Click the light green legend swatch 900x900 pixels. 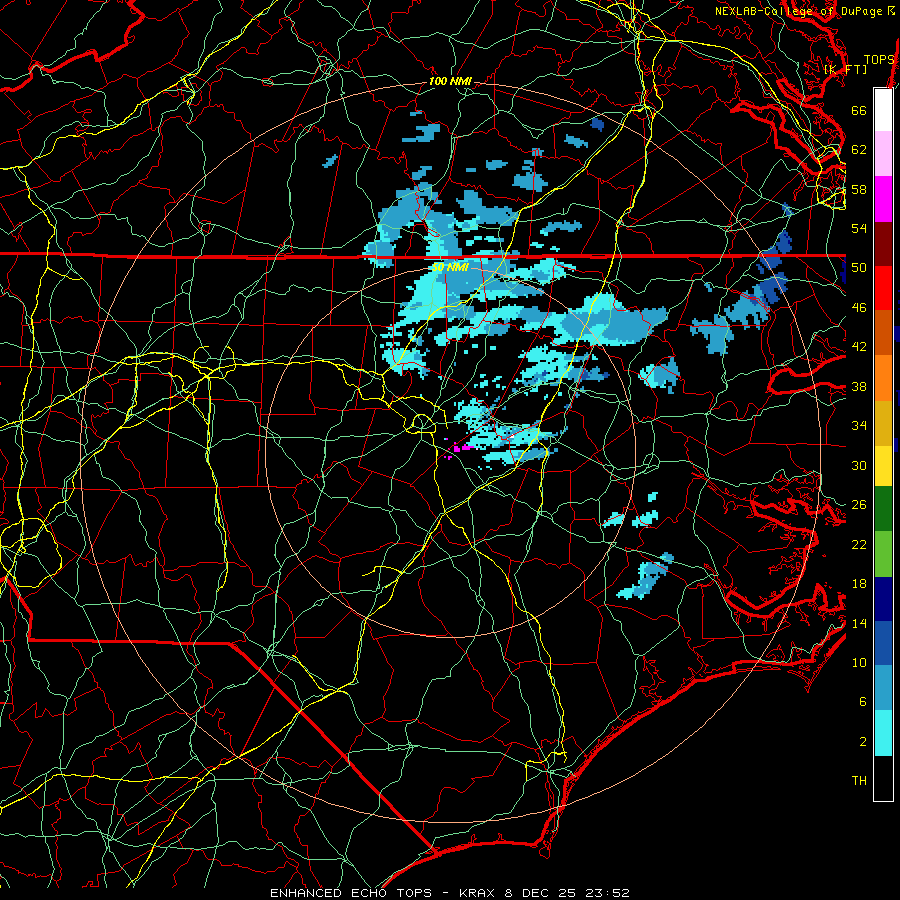[x=883, y=554]
